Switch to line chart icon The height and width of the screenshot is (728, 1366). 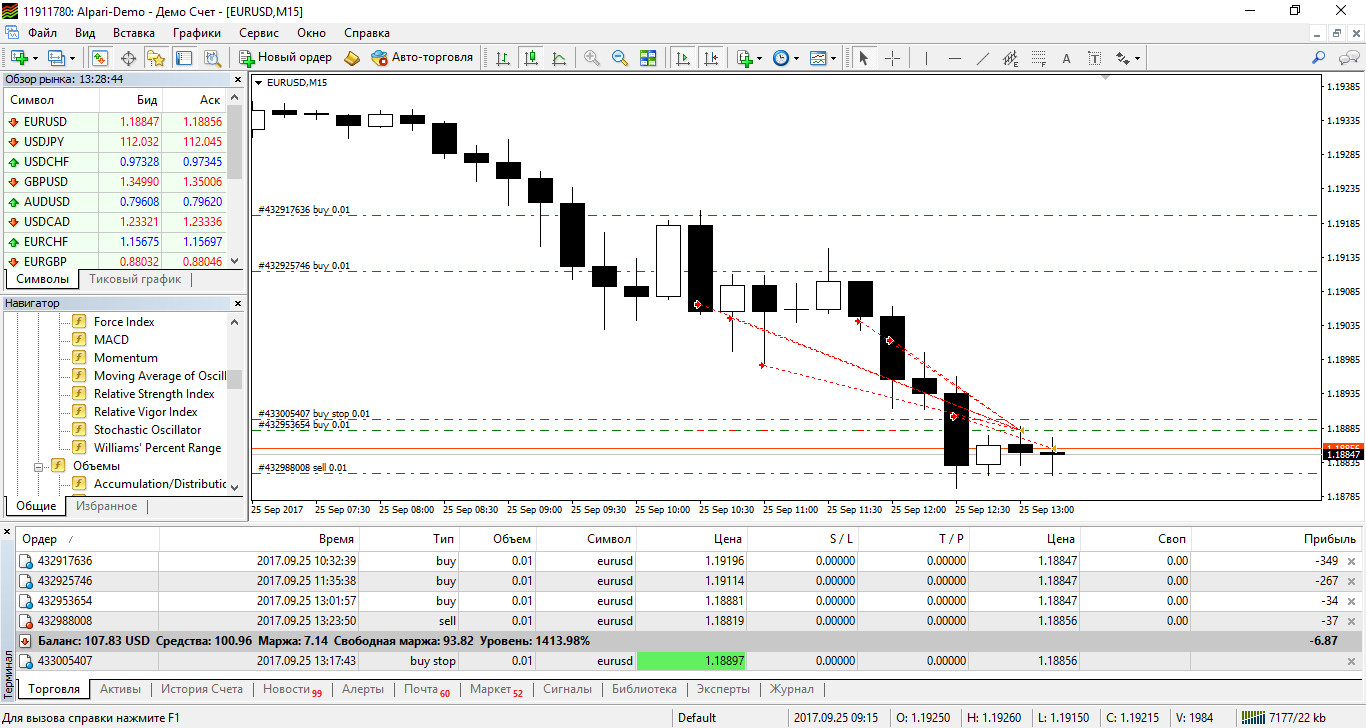[559, 58]
